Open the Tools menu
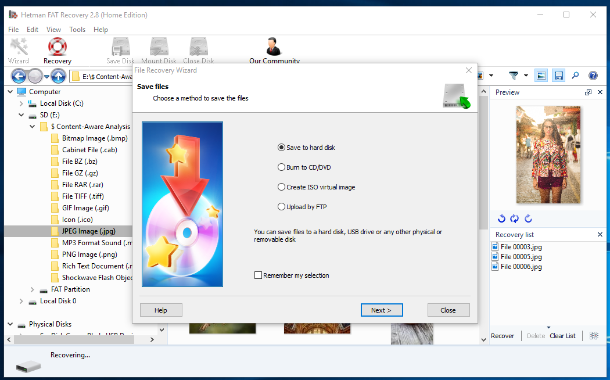Viewport: 610px width, 380px height. click(77, 30)
